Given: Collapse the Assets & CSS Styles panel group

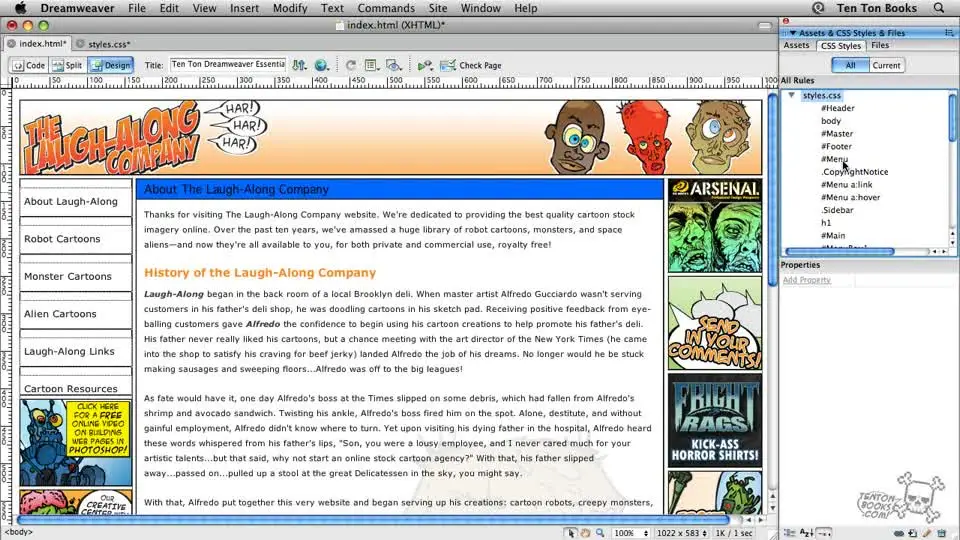Looking at the screenshot, I should click(x=793, y=33).
